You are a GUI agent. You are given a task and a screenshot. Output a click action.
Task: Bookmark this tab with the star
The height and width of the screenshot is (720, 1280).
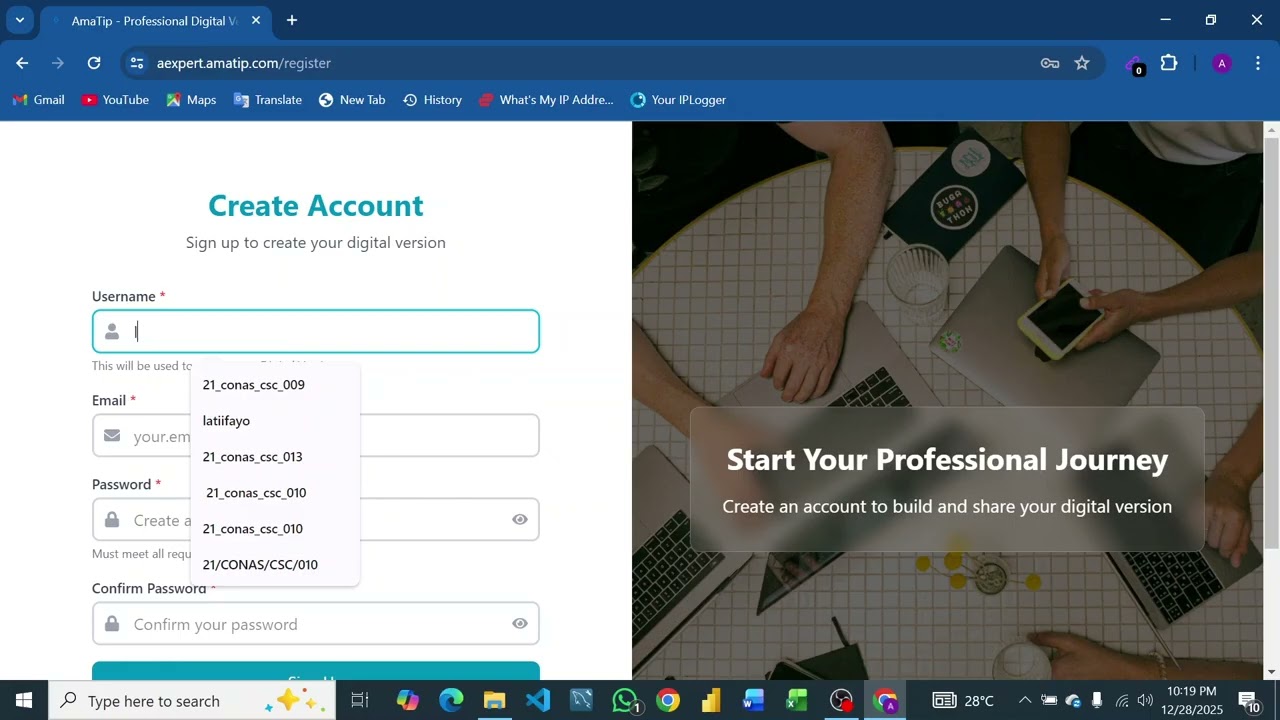coord(1082,63)
